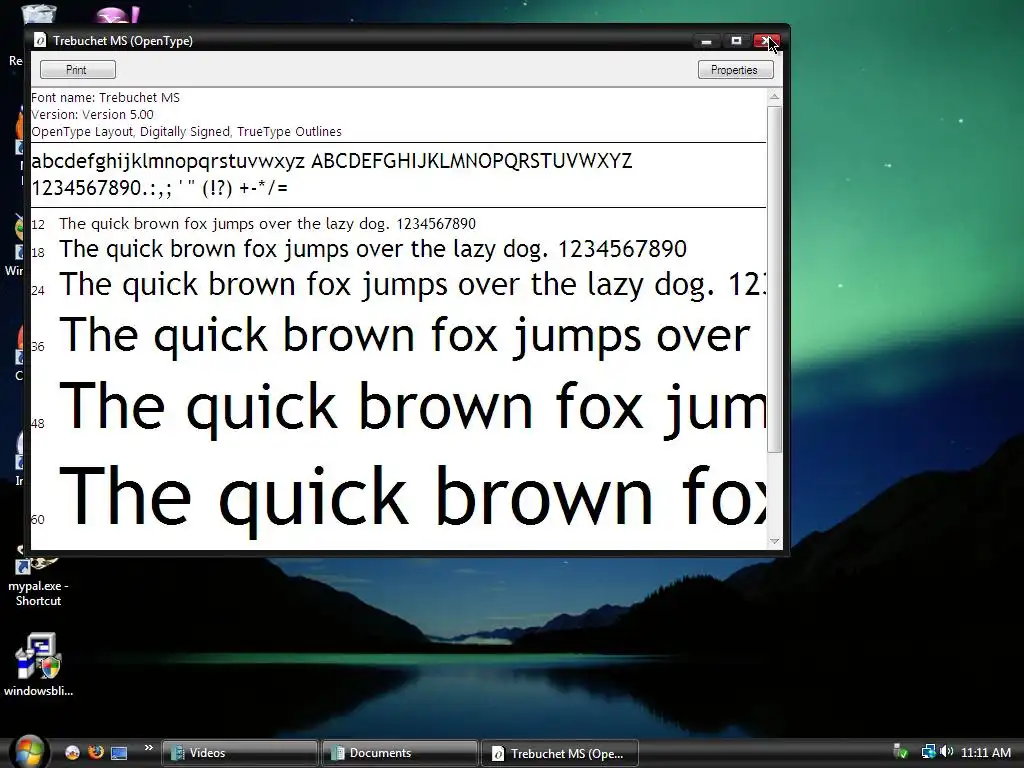This screenshot has height=768, width=1024.
Task: Click the 'Font name: Trebuchet MS' text
Action: pos(105,98)
